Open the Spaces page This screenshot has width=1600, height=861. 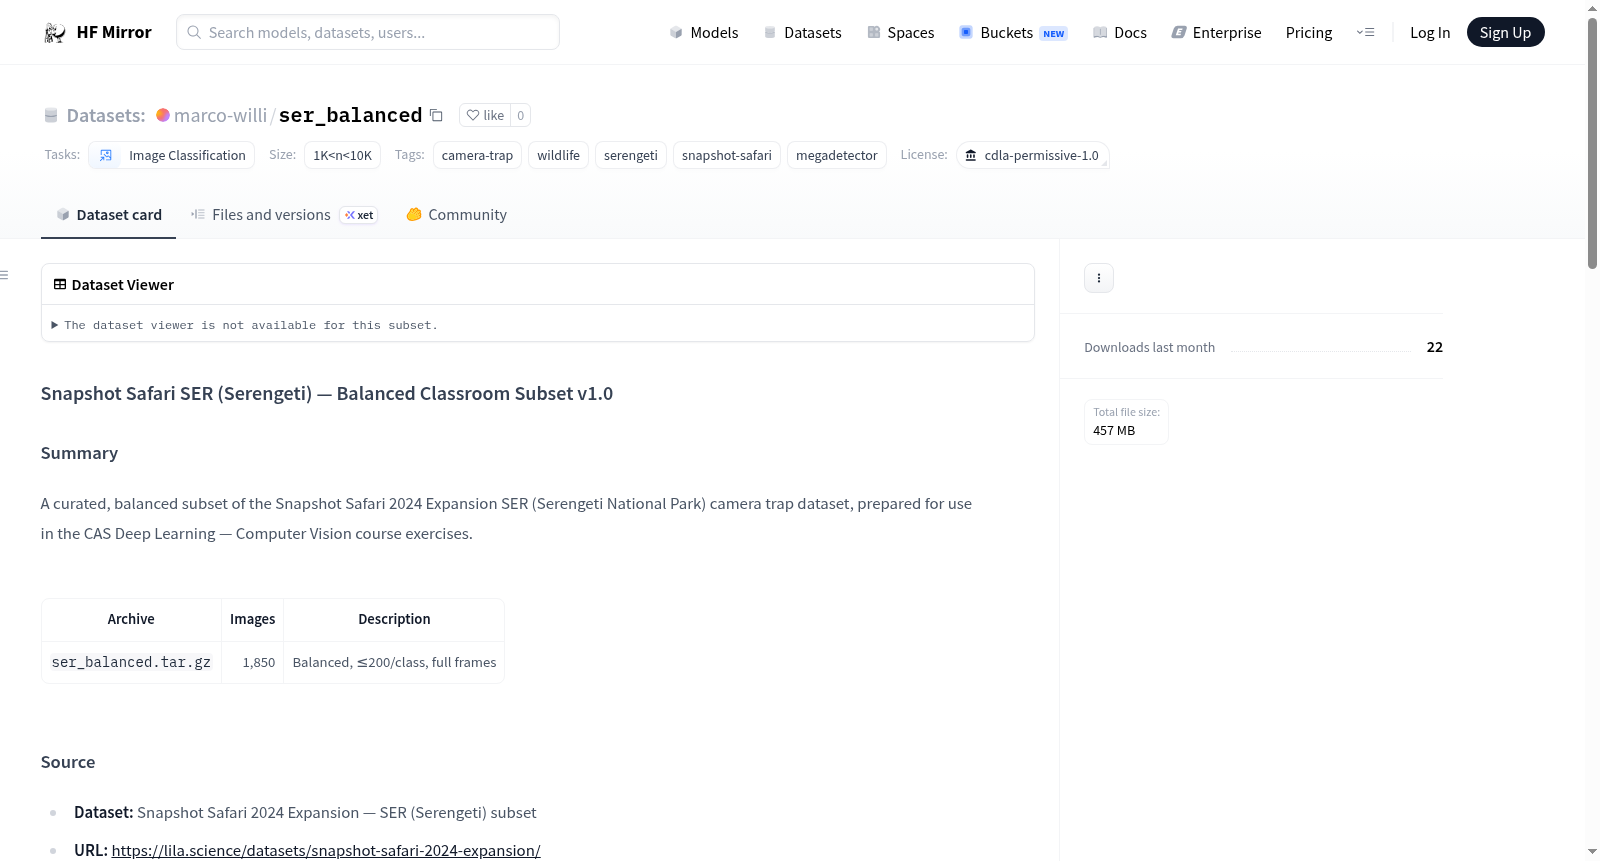click(x=901, y=32)
